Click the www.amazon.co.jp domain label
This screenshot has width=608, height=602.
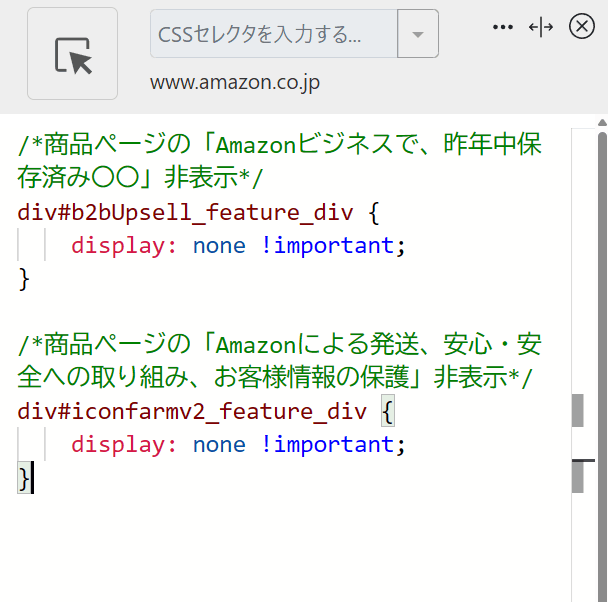click(x=235, y=82)
